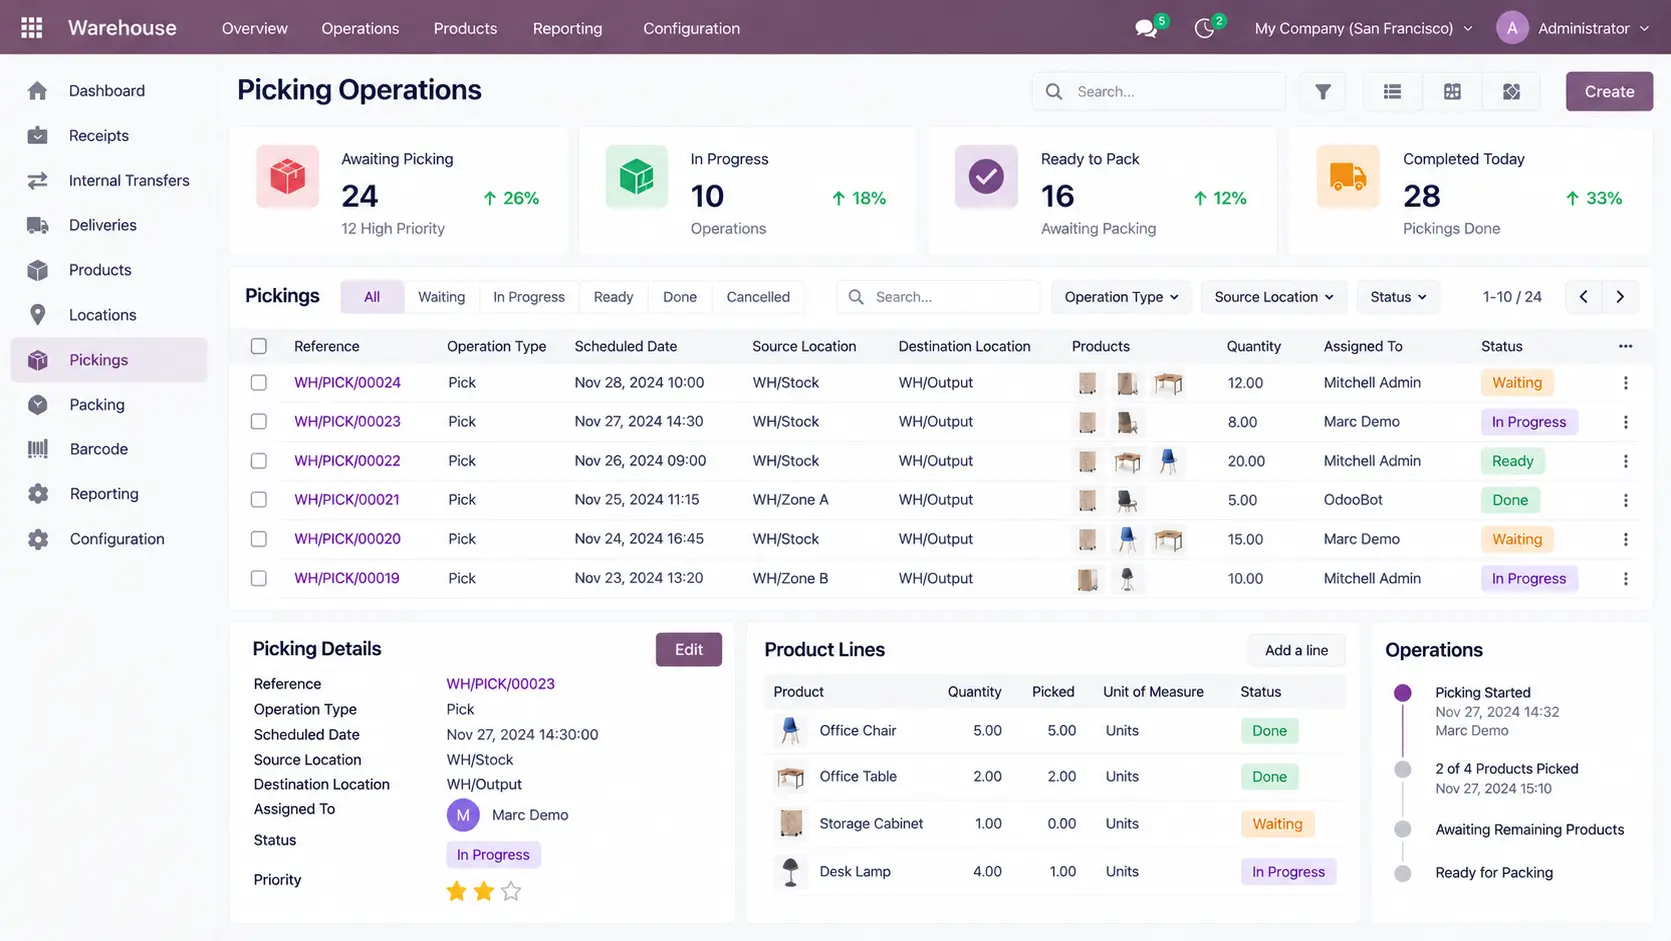Click the Deliveries truck icon

pos(38,225)
